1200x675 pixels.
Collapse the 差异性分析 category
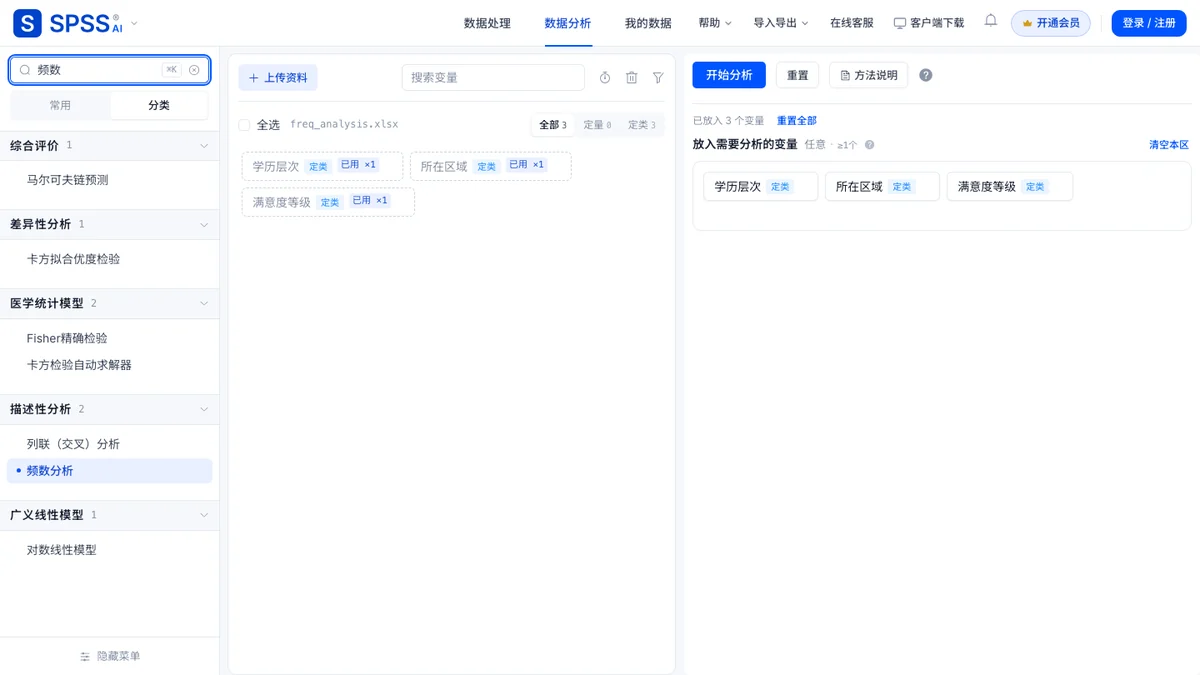(109, 225)
